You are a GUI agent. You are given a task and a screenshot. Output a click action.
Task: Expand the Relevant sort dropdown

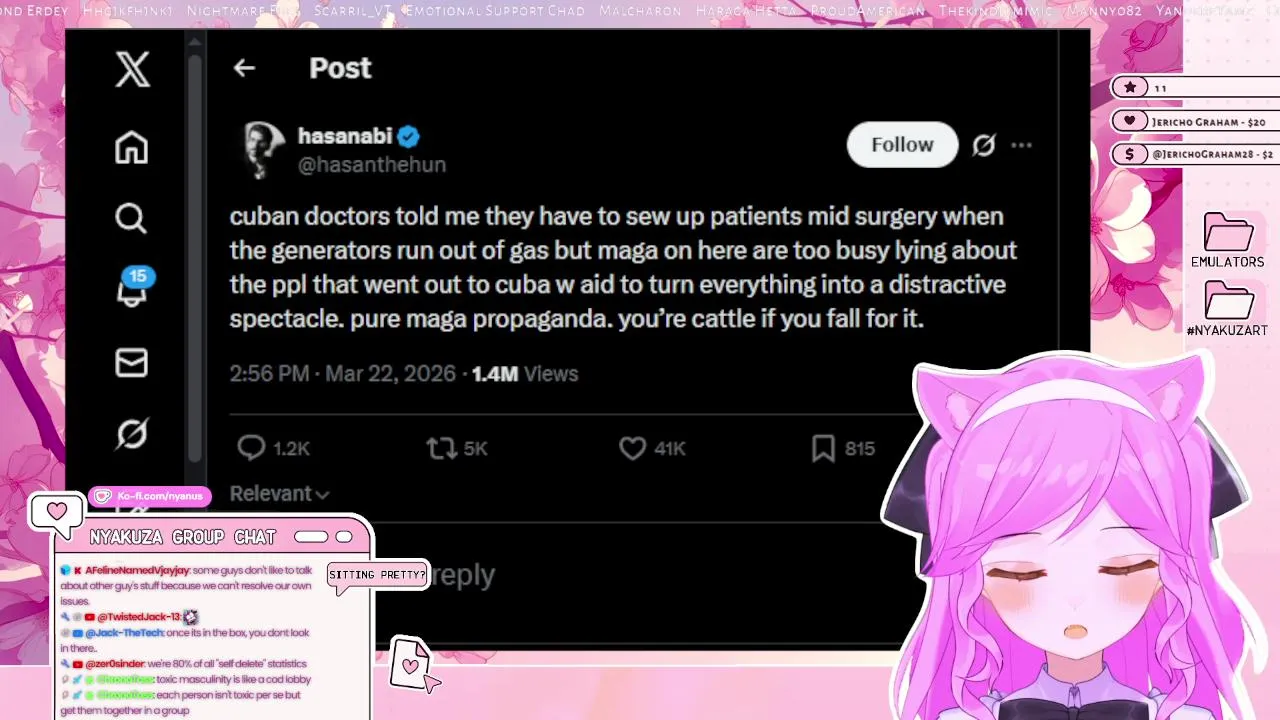[280, 493]
